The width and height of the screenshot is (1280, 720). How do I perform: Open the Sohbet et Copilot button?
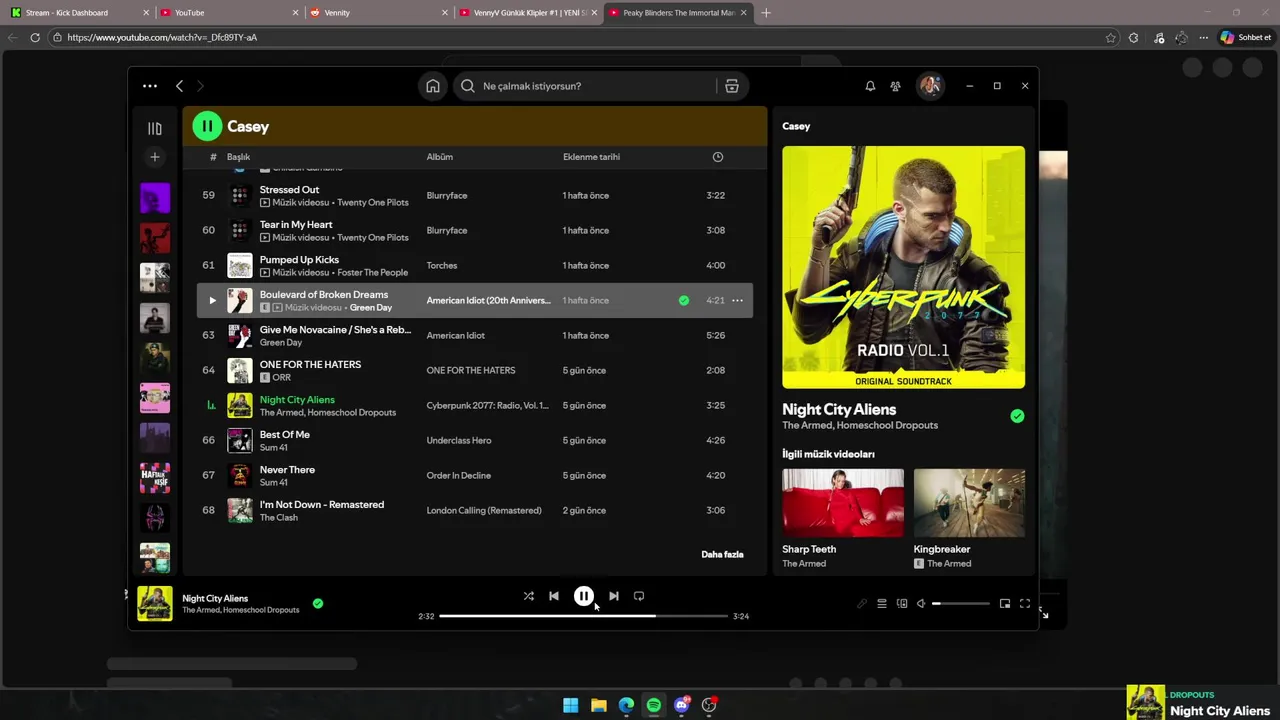1246,37
